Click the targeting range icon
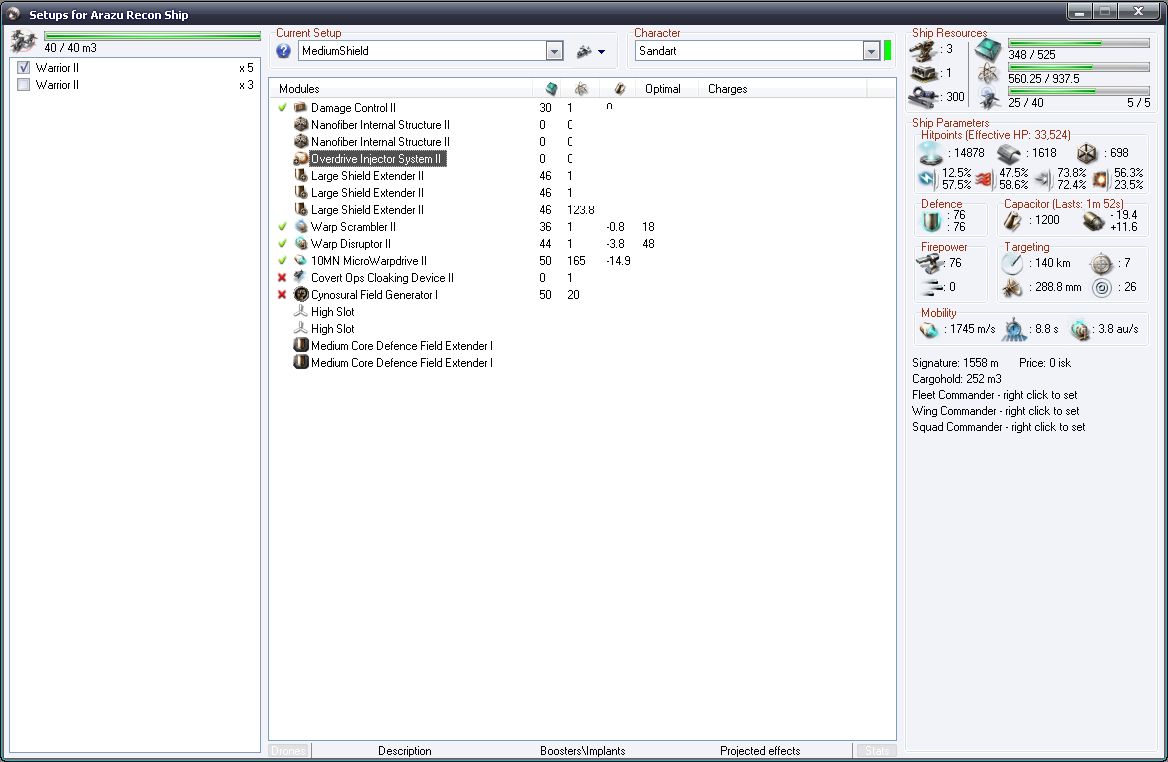Screen dimensions: 1168x762 pyautogui.click(x=1012, y=263)
